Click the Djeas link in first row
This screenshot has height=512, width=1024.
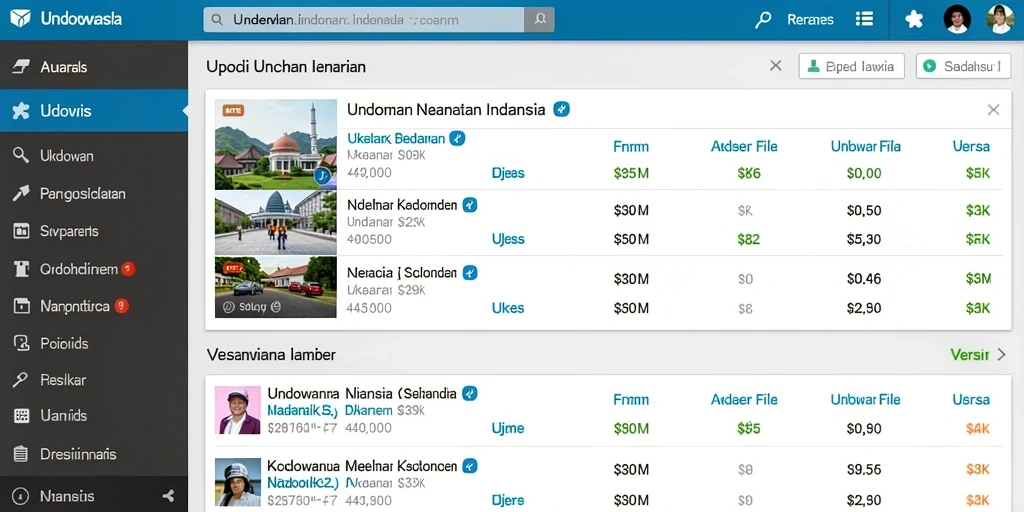click(508, 173)
